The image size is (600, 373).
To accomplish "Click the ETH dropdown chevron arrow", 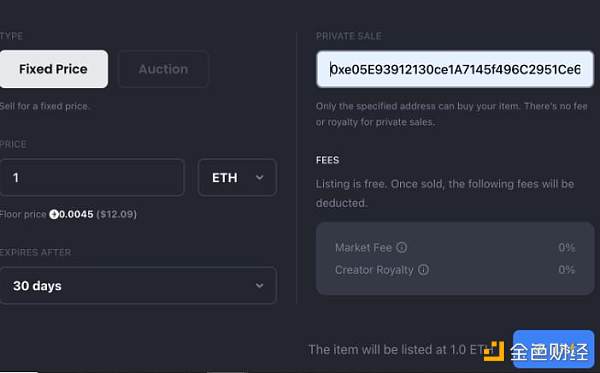I will (259, 178).
